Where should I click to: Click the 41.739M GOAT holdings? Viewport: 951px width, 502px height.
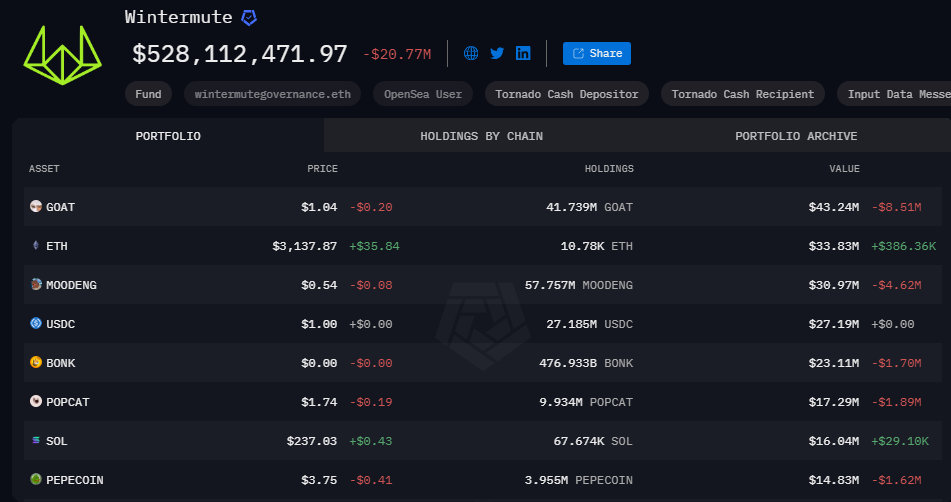[x=590, y=207]
